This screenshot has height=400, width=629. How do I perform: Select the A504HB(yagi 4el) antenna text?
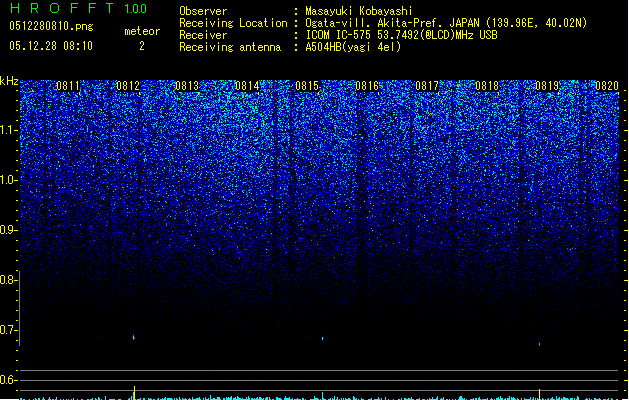(x=353, y=47)
